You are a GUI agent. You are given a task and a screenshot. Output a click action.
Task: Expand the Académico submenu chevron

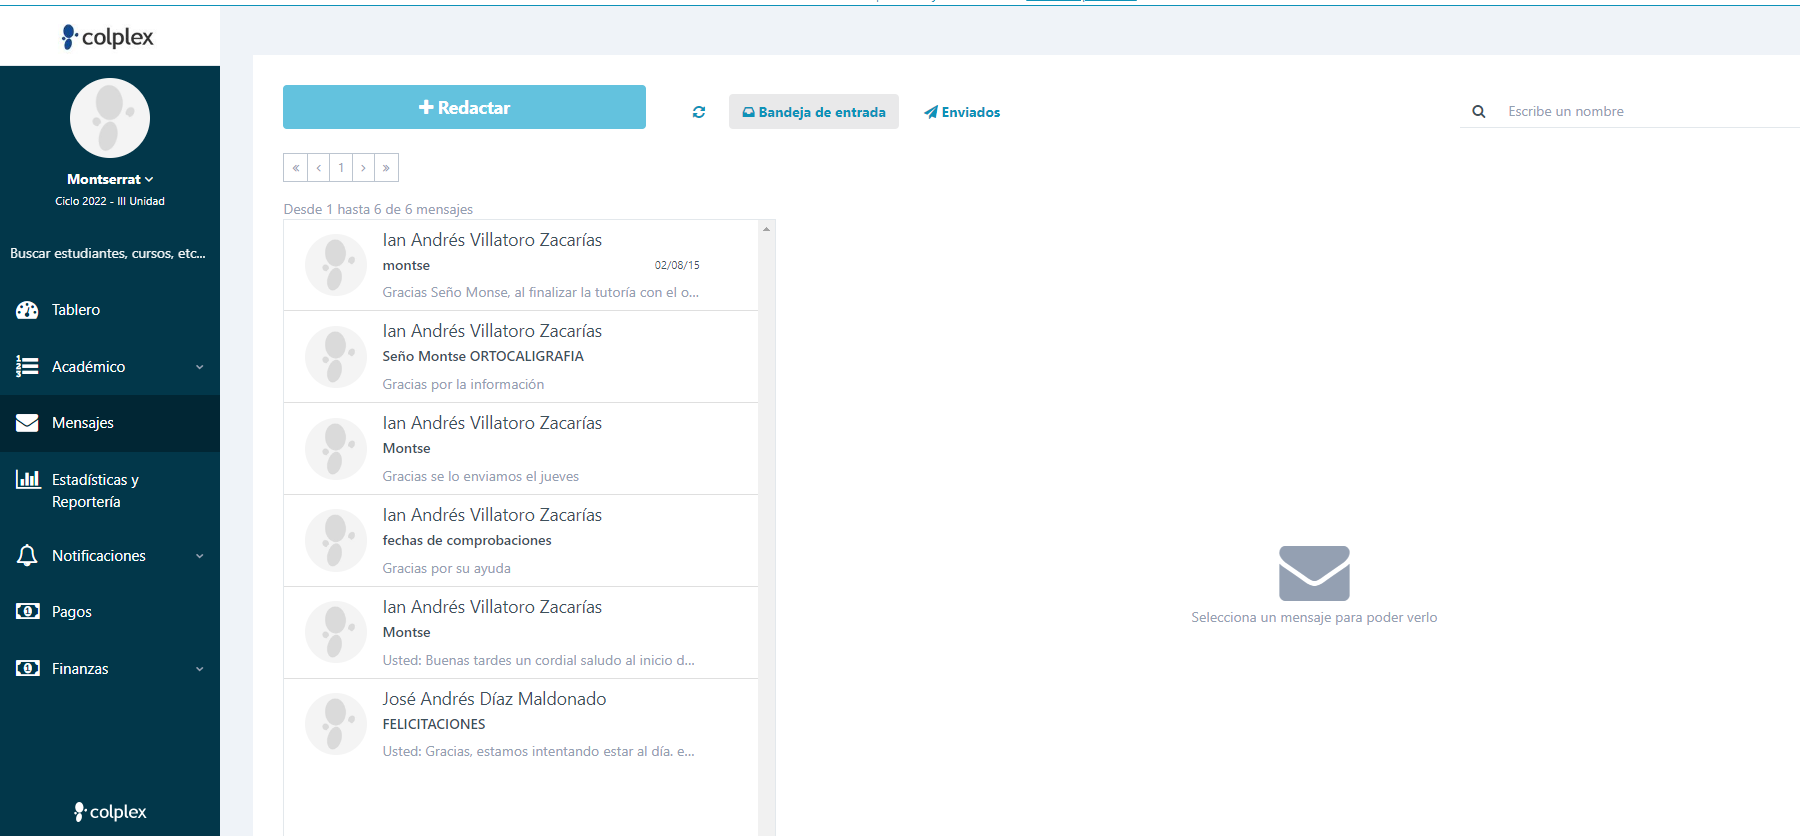(199, 367)
